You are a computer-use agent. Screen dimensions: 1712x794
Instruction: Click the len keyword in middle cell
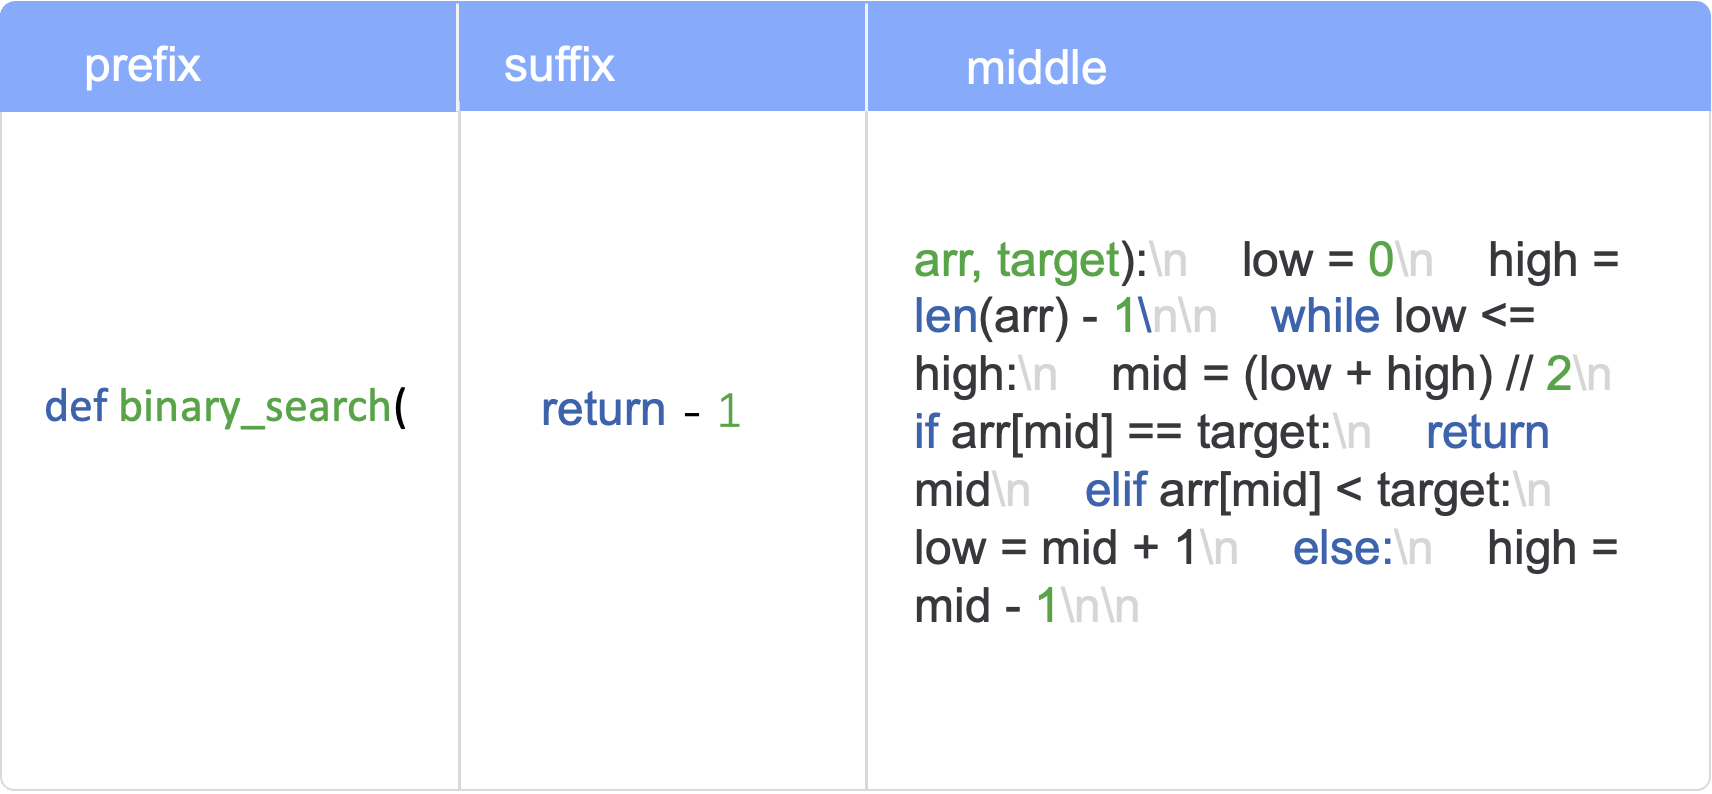[x=946, y=317]
